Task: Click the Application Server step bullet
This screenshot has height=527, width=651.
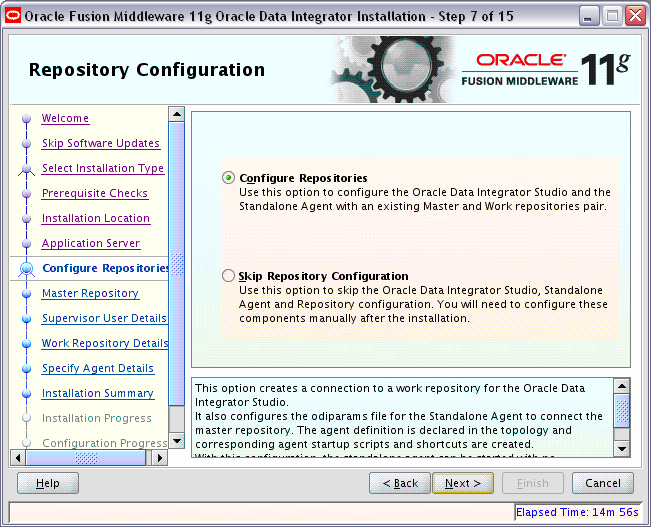Action: point(27,243)
